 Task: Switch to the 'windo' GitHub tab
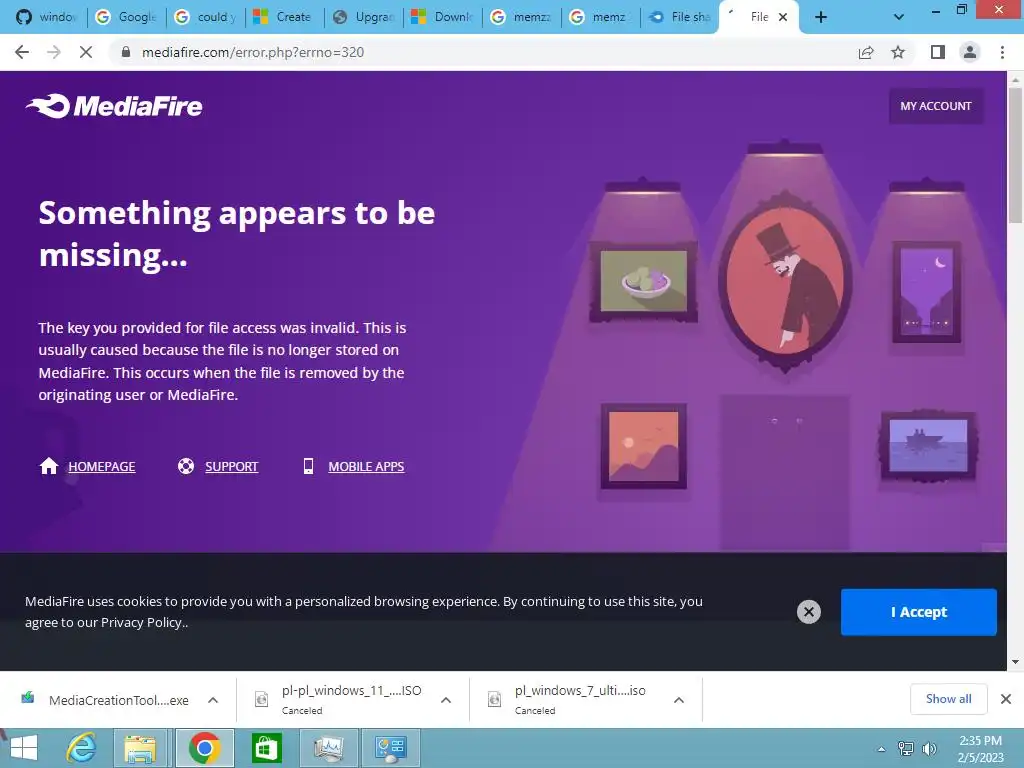(x=45, y=17)
